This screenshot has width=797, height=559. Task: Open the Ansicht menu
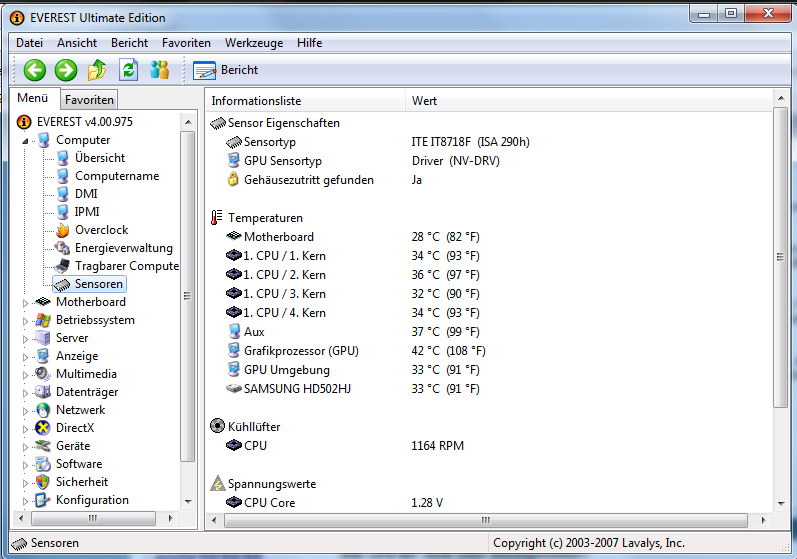(77, 43)
